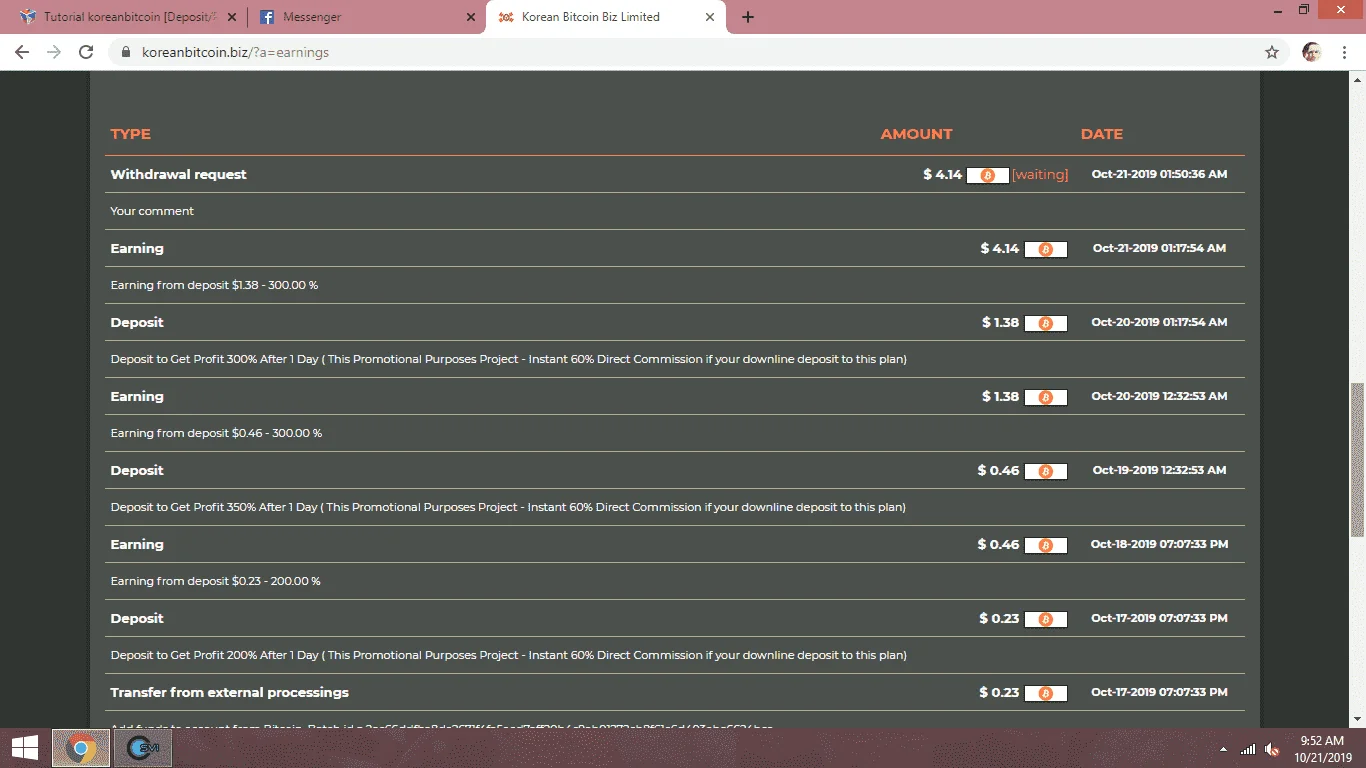The width and height of the screenshot is (1366, 768).
Task: Click Bitcoin icon in Transfer from external row
Action: tap(1046, 693)
